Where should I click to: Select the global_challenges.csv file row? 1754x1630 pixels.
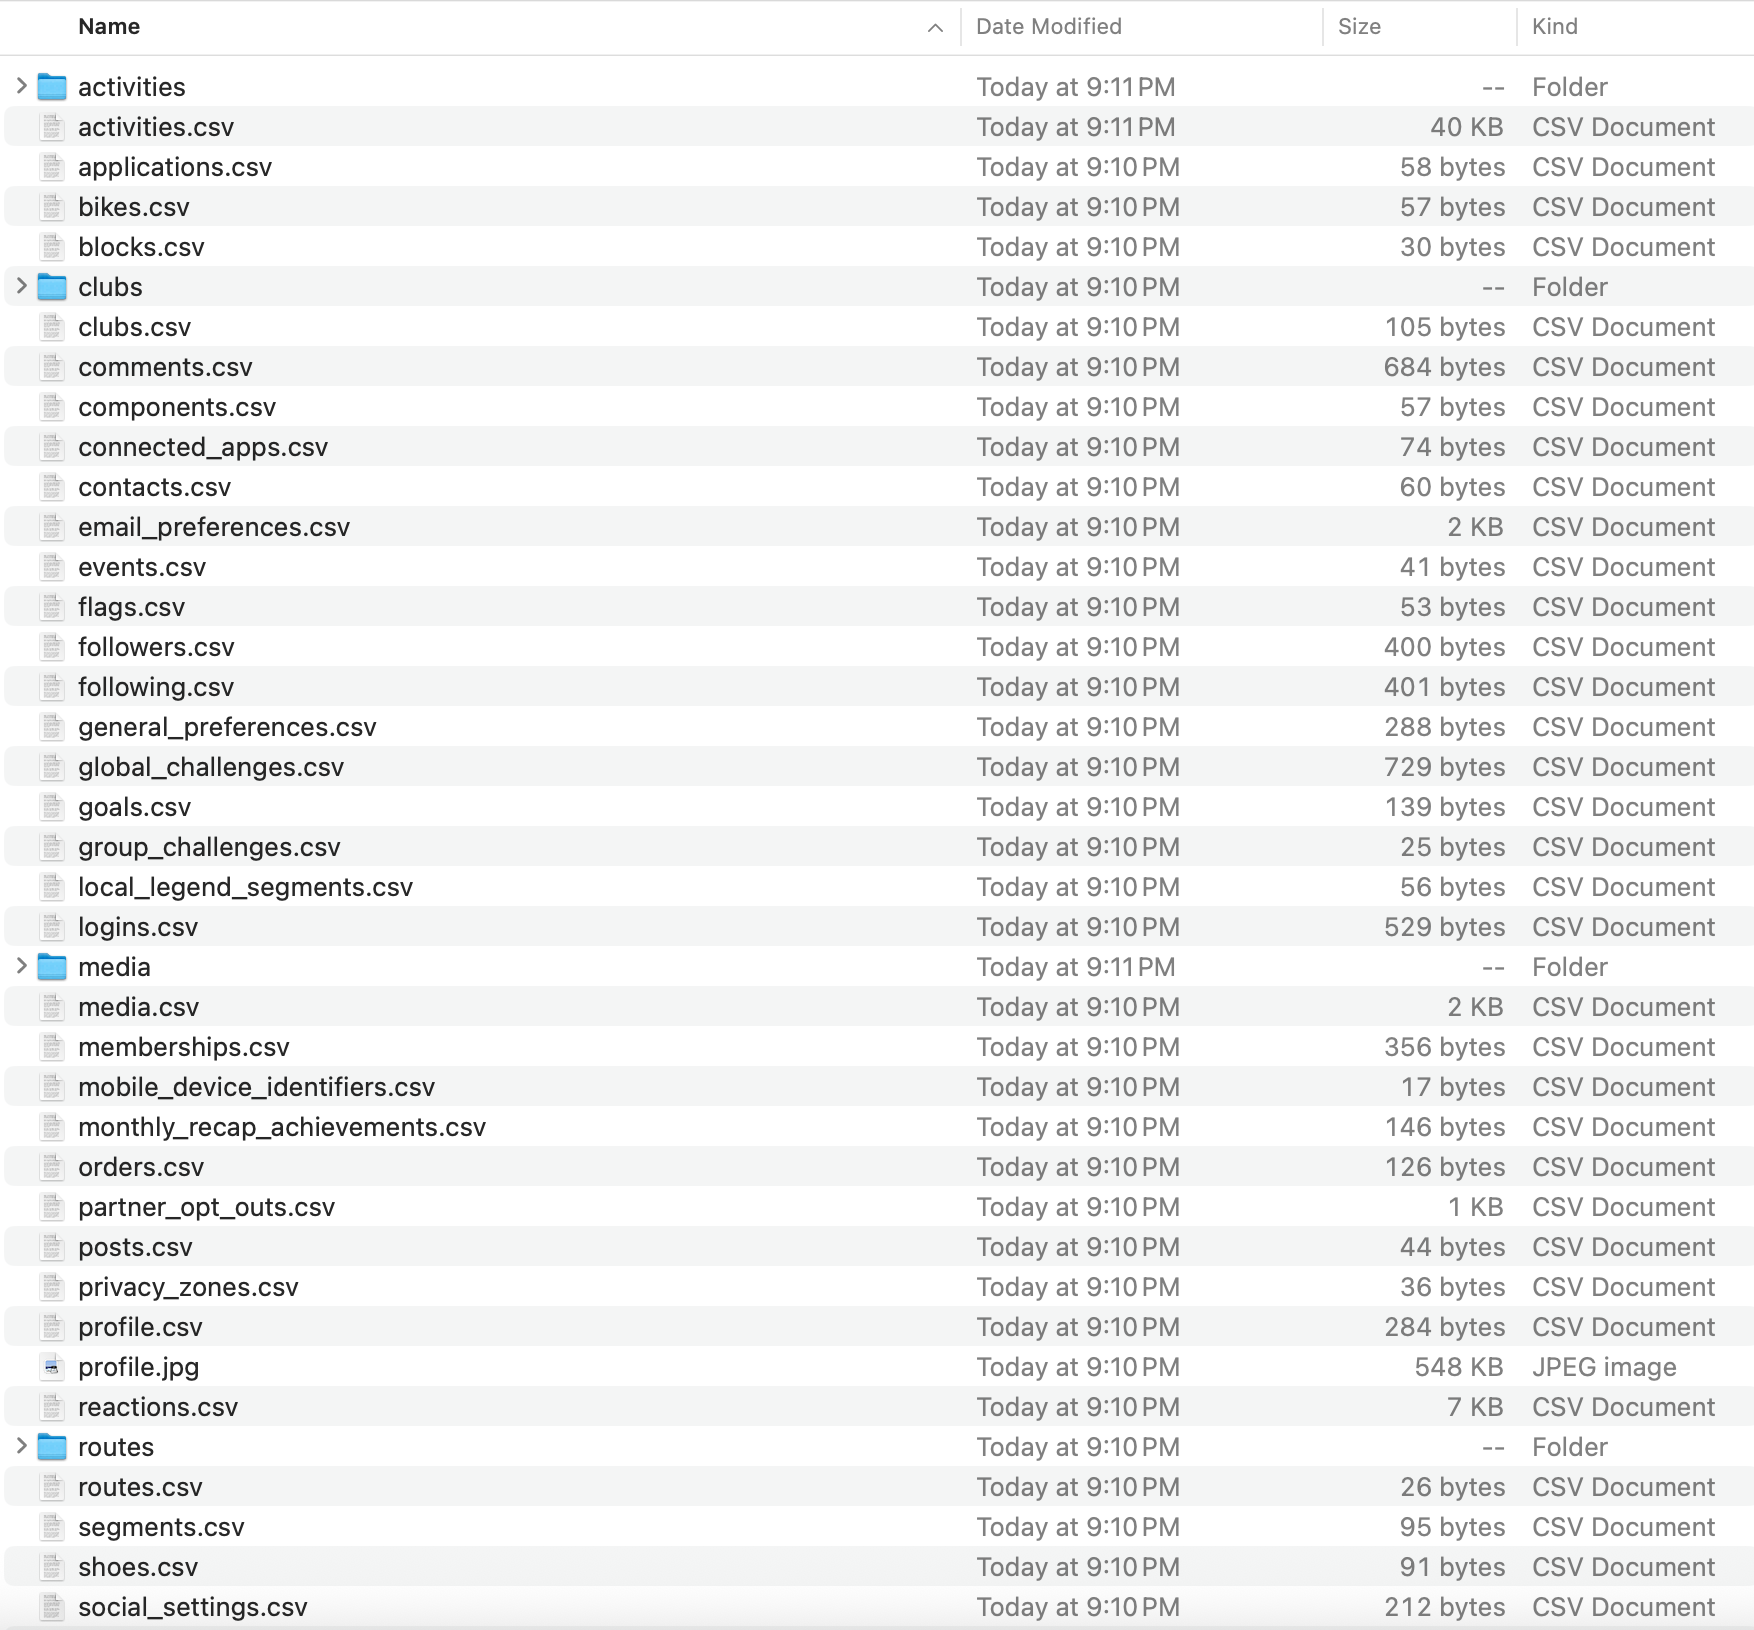point(211,767)
